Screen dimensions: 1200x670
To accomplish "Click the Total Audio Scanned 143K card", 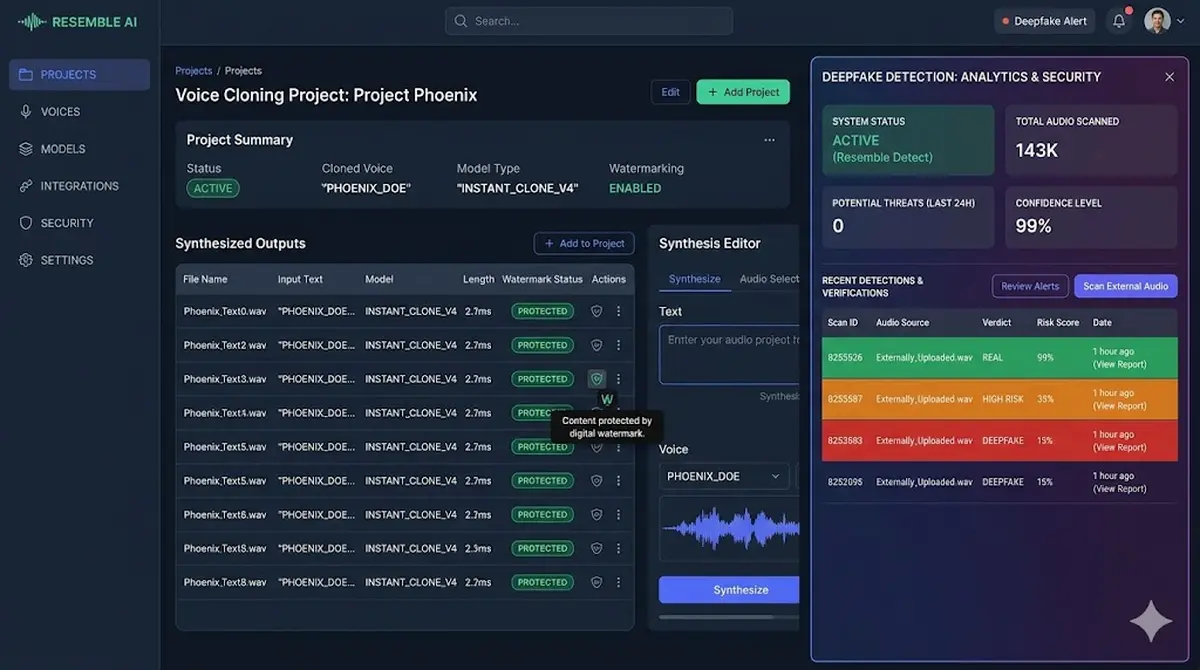I will pyautogui.click(x=1091, y=140).
